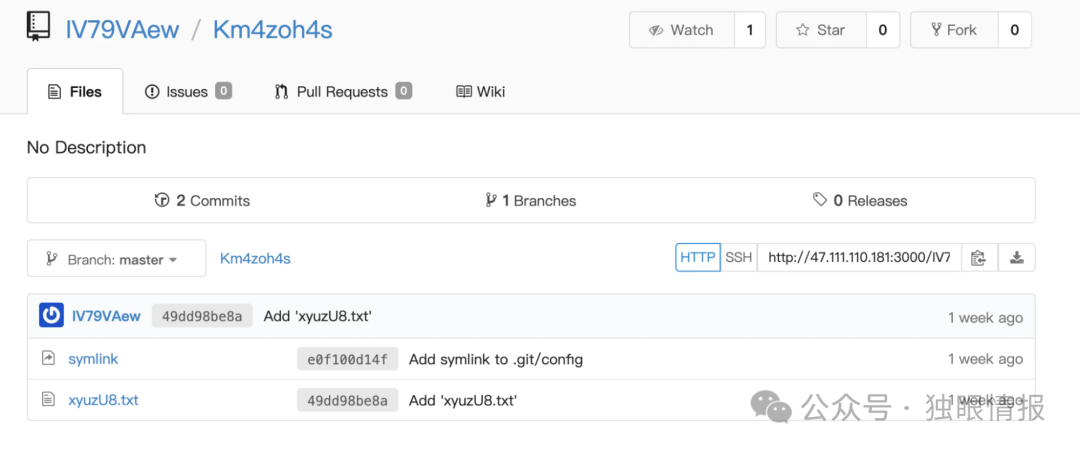This screenshot has width=1080, height=451.
Task: Watch this repository
Action: coord(682,30)
